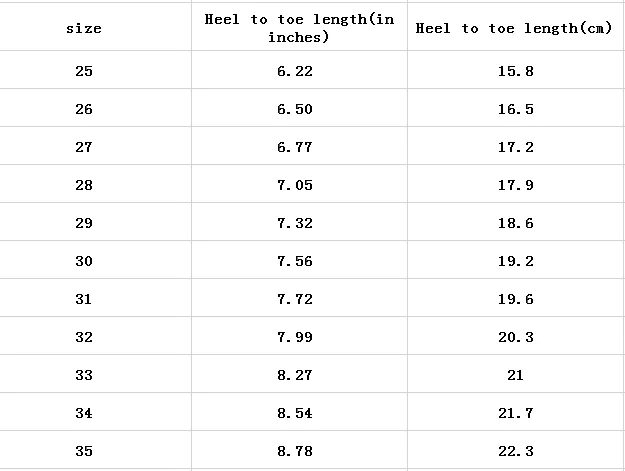Image resolution: width=625 pixels, height=471 pixels.
Task: Click the size 31 cell
Action: [x=84, y=299]
